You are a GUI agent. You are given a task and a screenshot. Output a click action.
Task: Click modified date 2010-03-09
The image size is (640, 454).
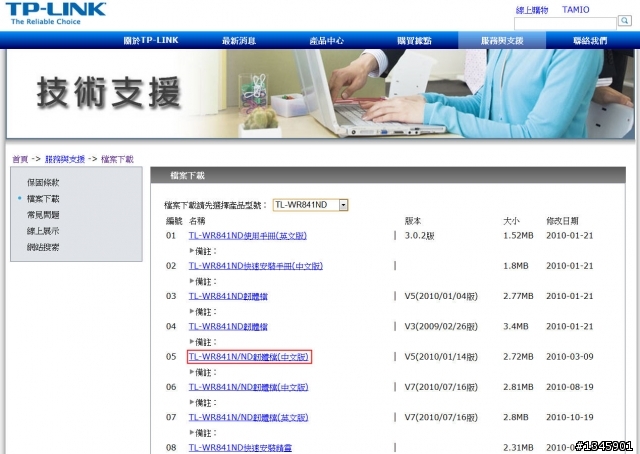coord(569,356)
